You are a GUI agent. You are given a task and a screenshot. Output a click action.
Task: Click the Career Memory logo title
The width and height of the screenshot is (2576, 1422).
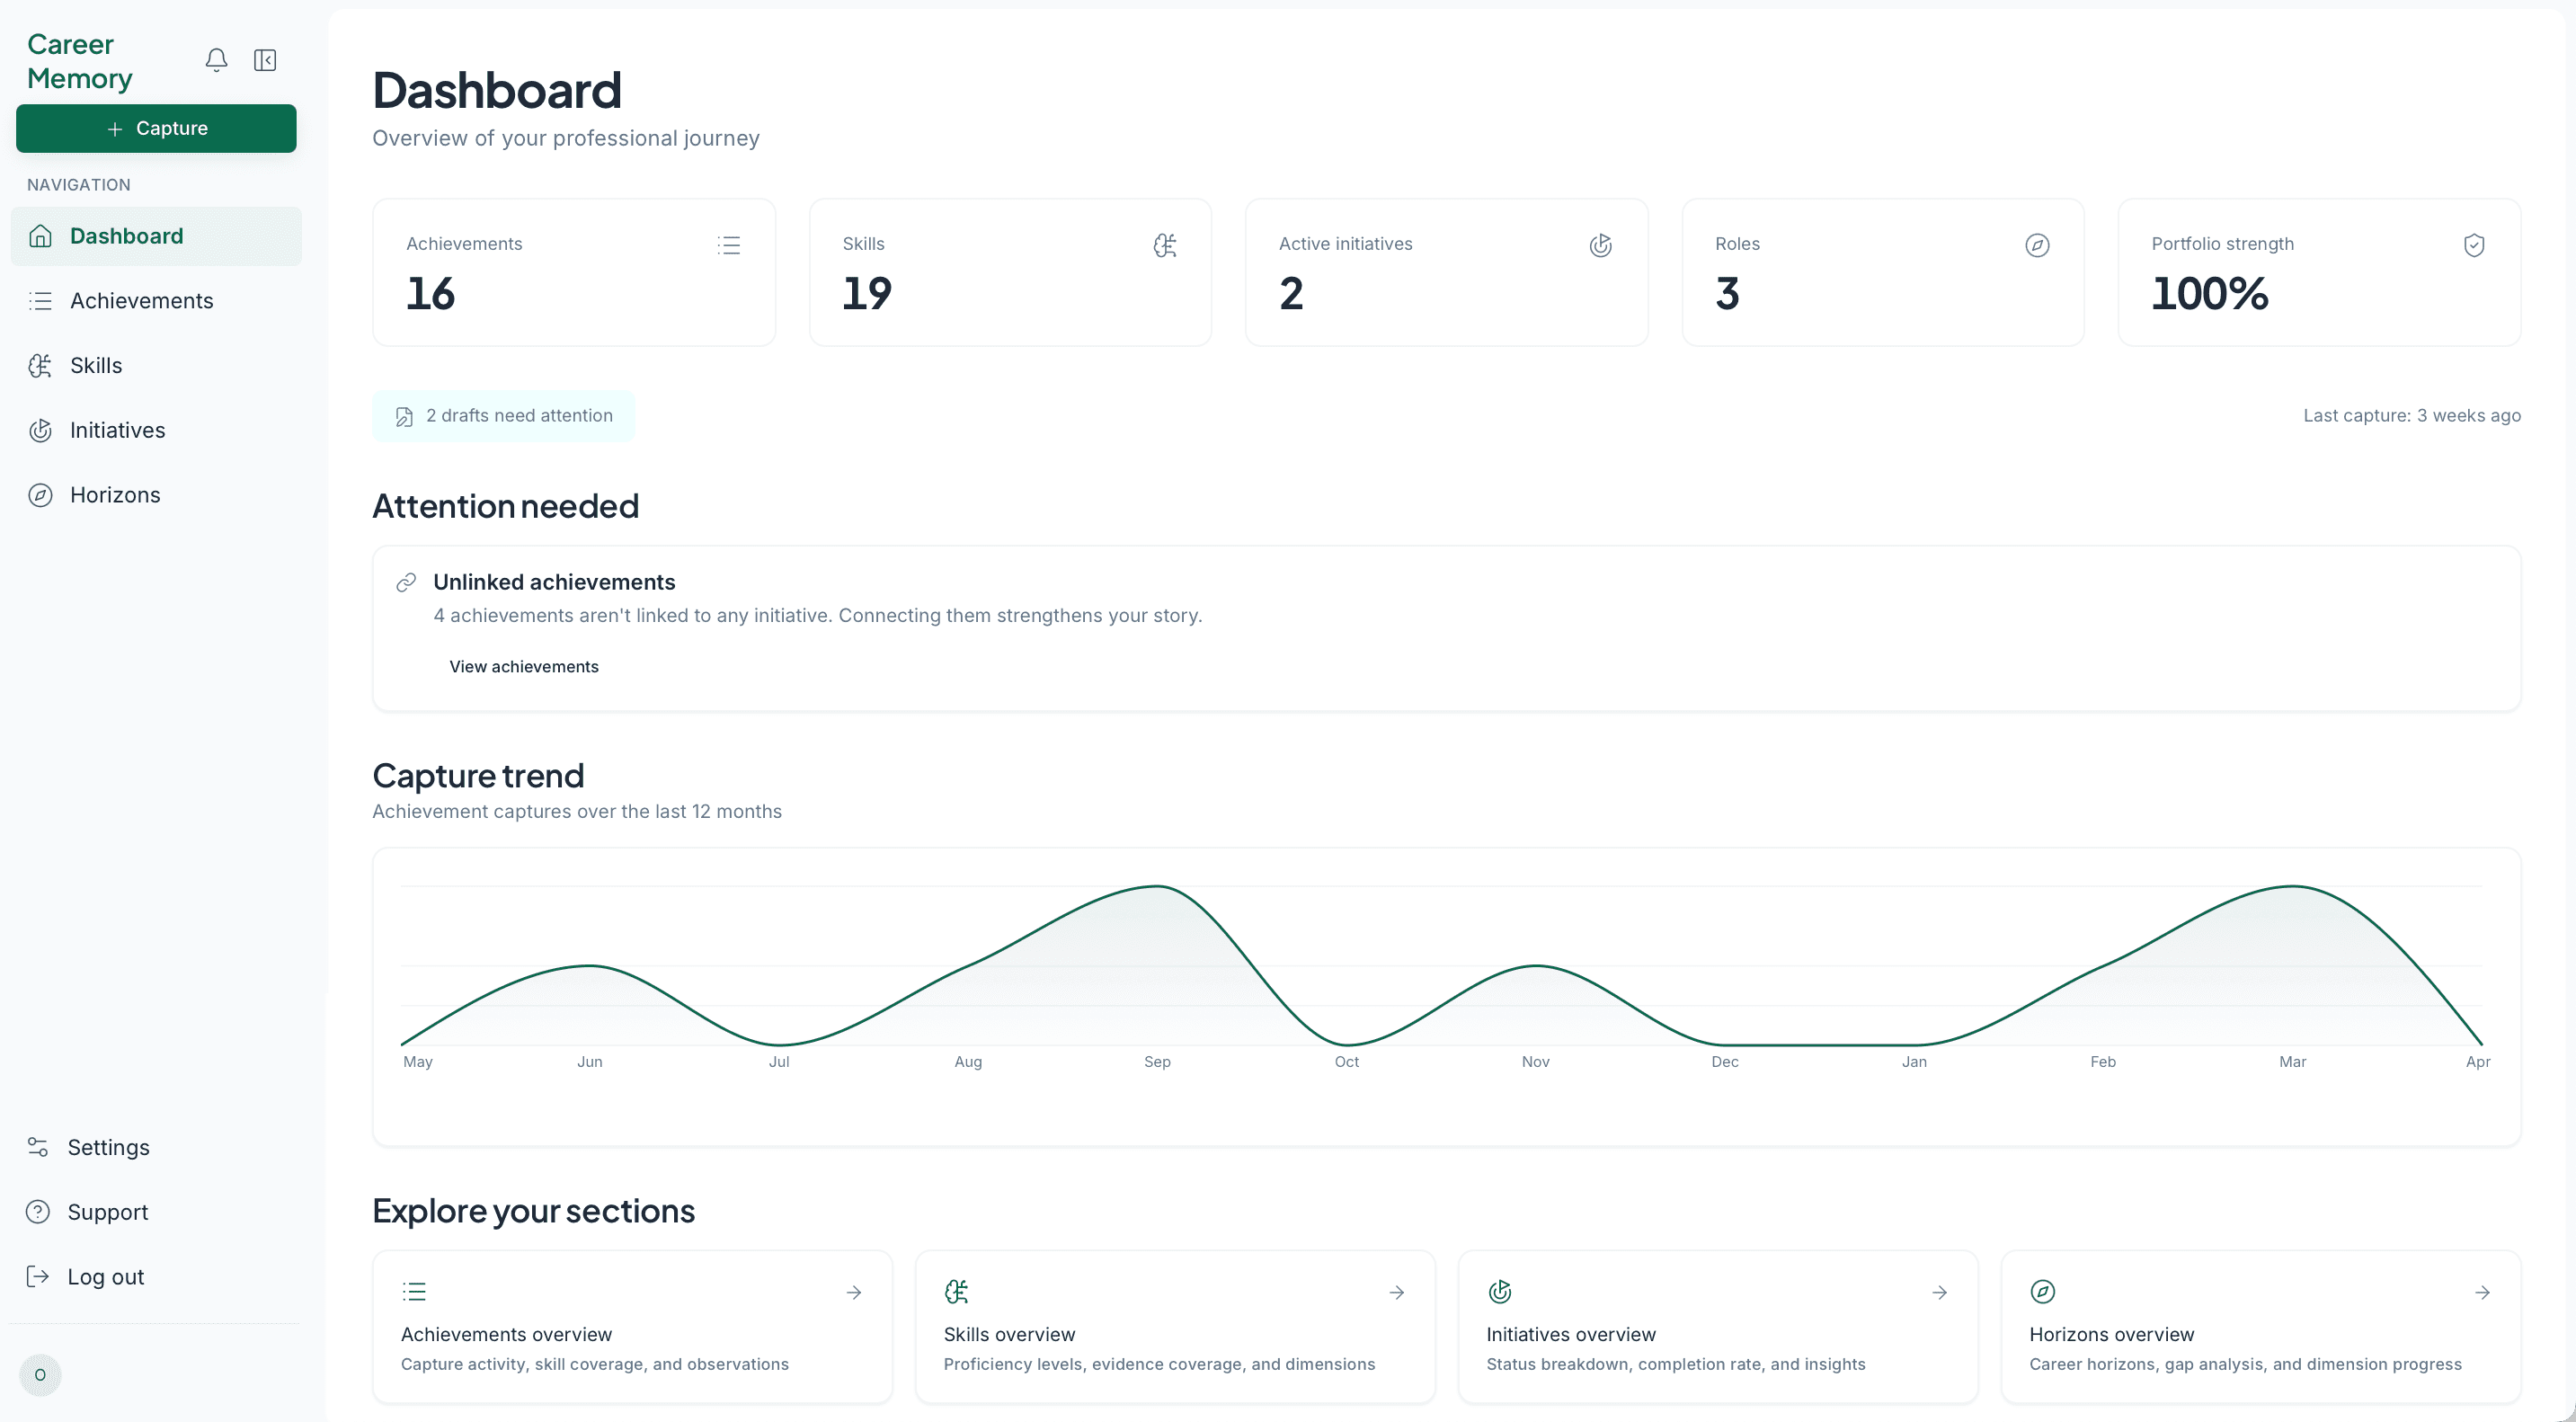point(80,61)
